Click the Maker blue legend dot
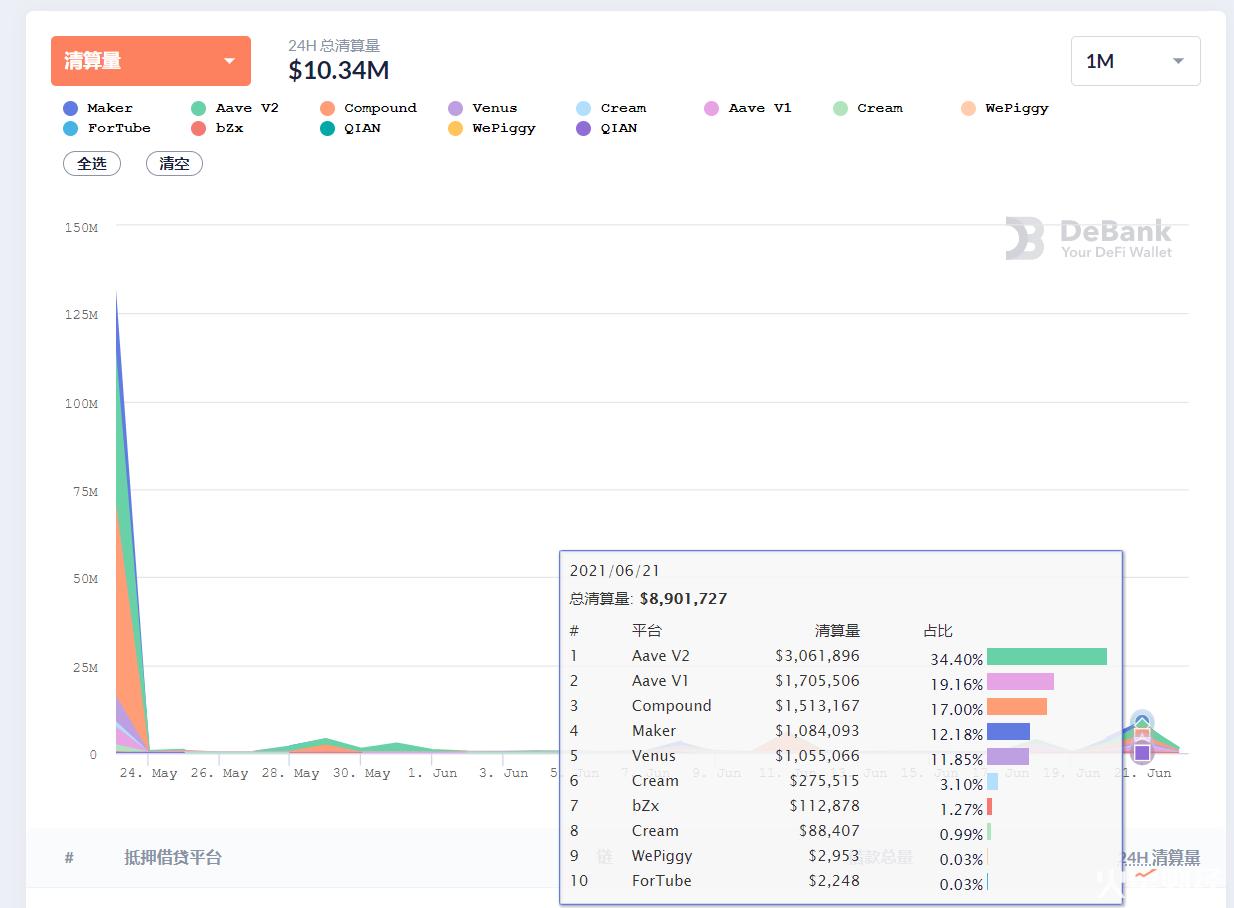1234x908 pixels. (x=70, y=108)
